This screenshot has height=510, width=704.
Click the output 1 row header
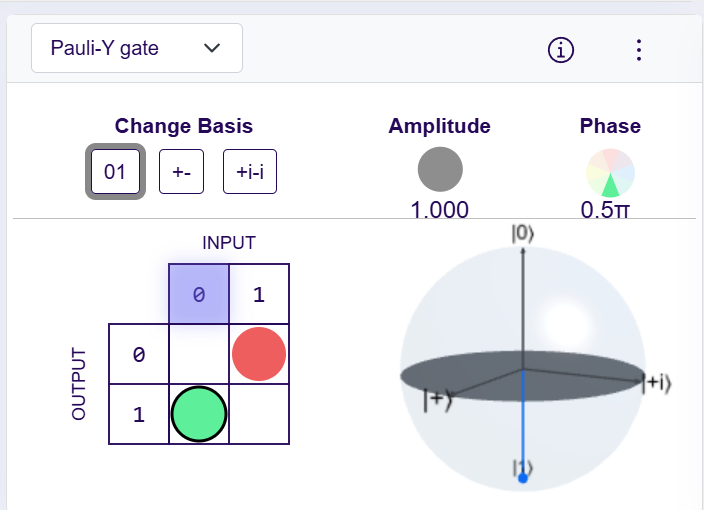(139, 414)
